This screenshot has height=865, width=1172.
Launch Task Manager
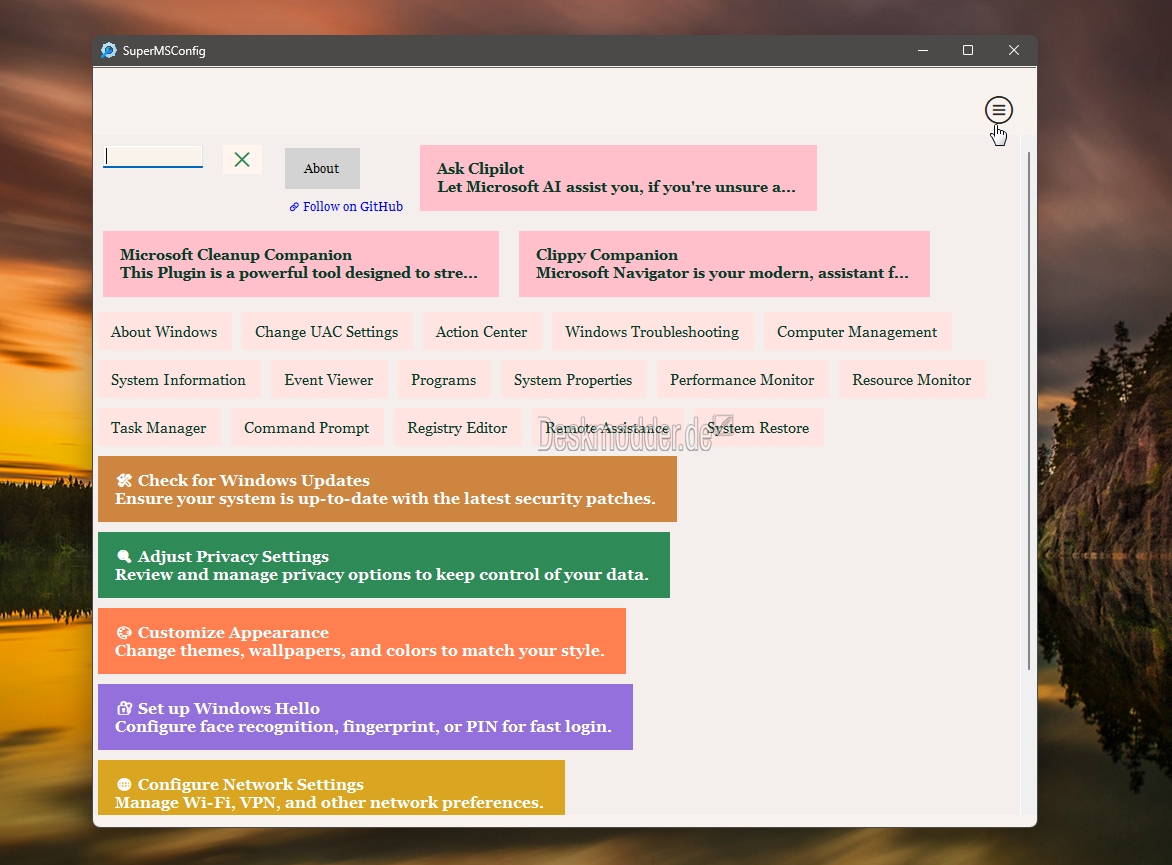[158, 428]
